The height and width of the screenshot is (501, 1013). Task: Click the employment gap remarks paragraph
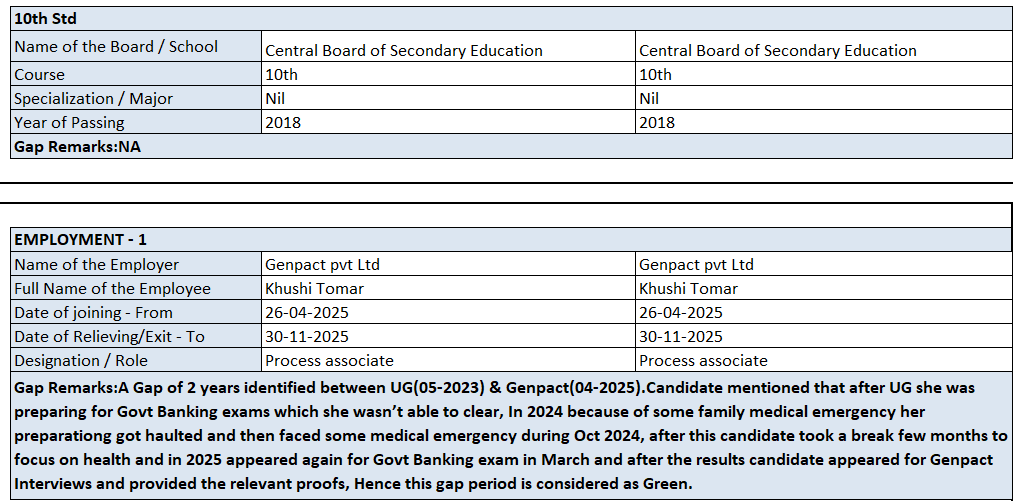pos(510,435)
